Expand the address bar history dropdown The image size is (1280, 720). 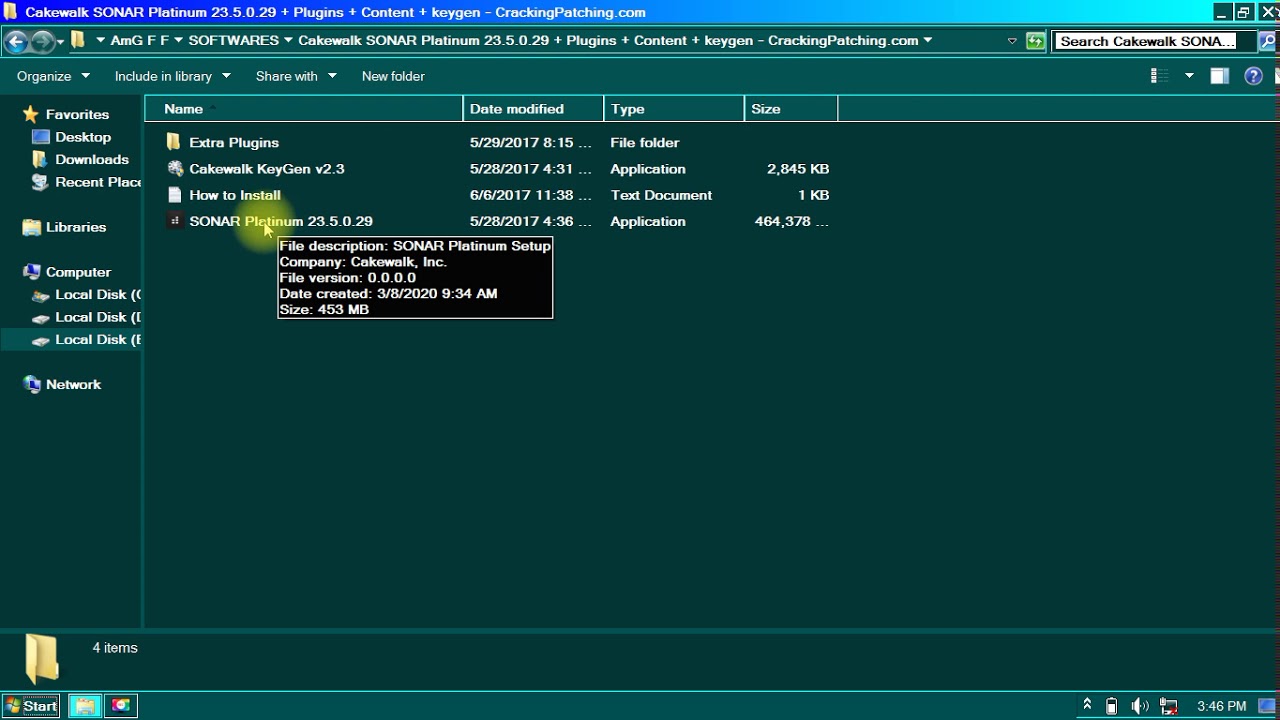(1012, 41)
